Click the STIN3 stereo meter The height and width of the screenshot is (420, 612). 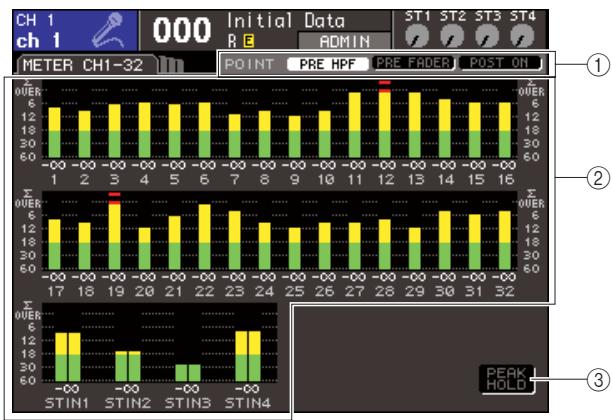click(x=188, y=373)
